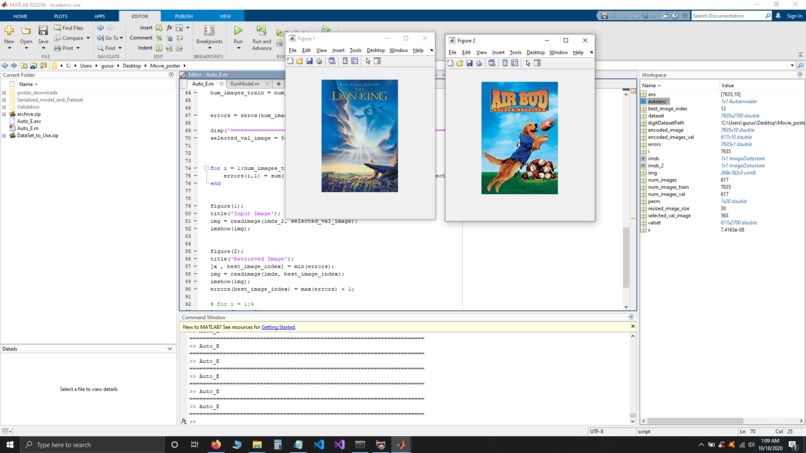
Task: Click Run and Advance
Action: point(262,38)
